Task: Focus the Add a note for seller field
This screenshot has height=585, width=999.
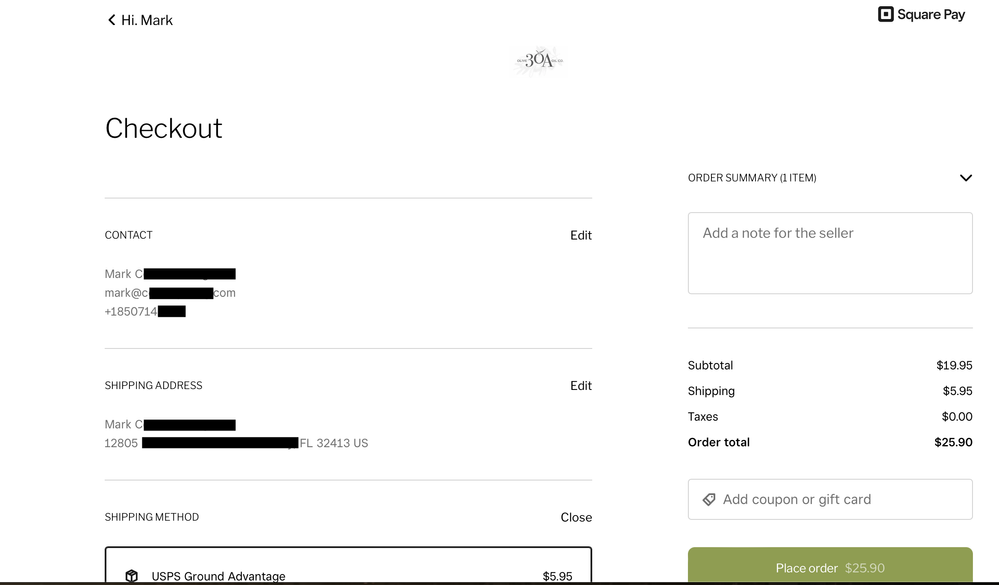Action: coord(830,253)
